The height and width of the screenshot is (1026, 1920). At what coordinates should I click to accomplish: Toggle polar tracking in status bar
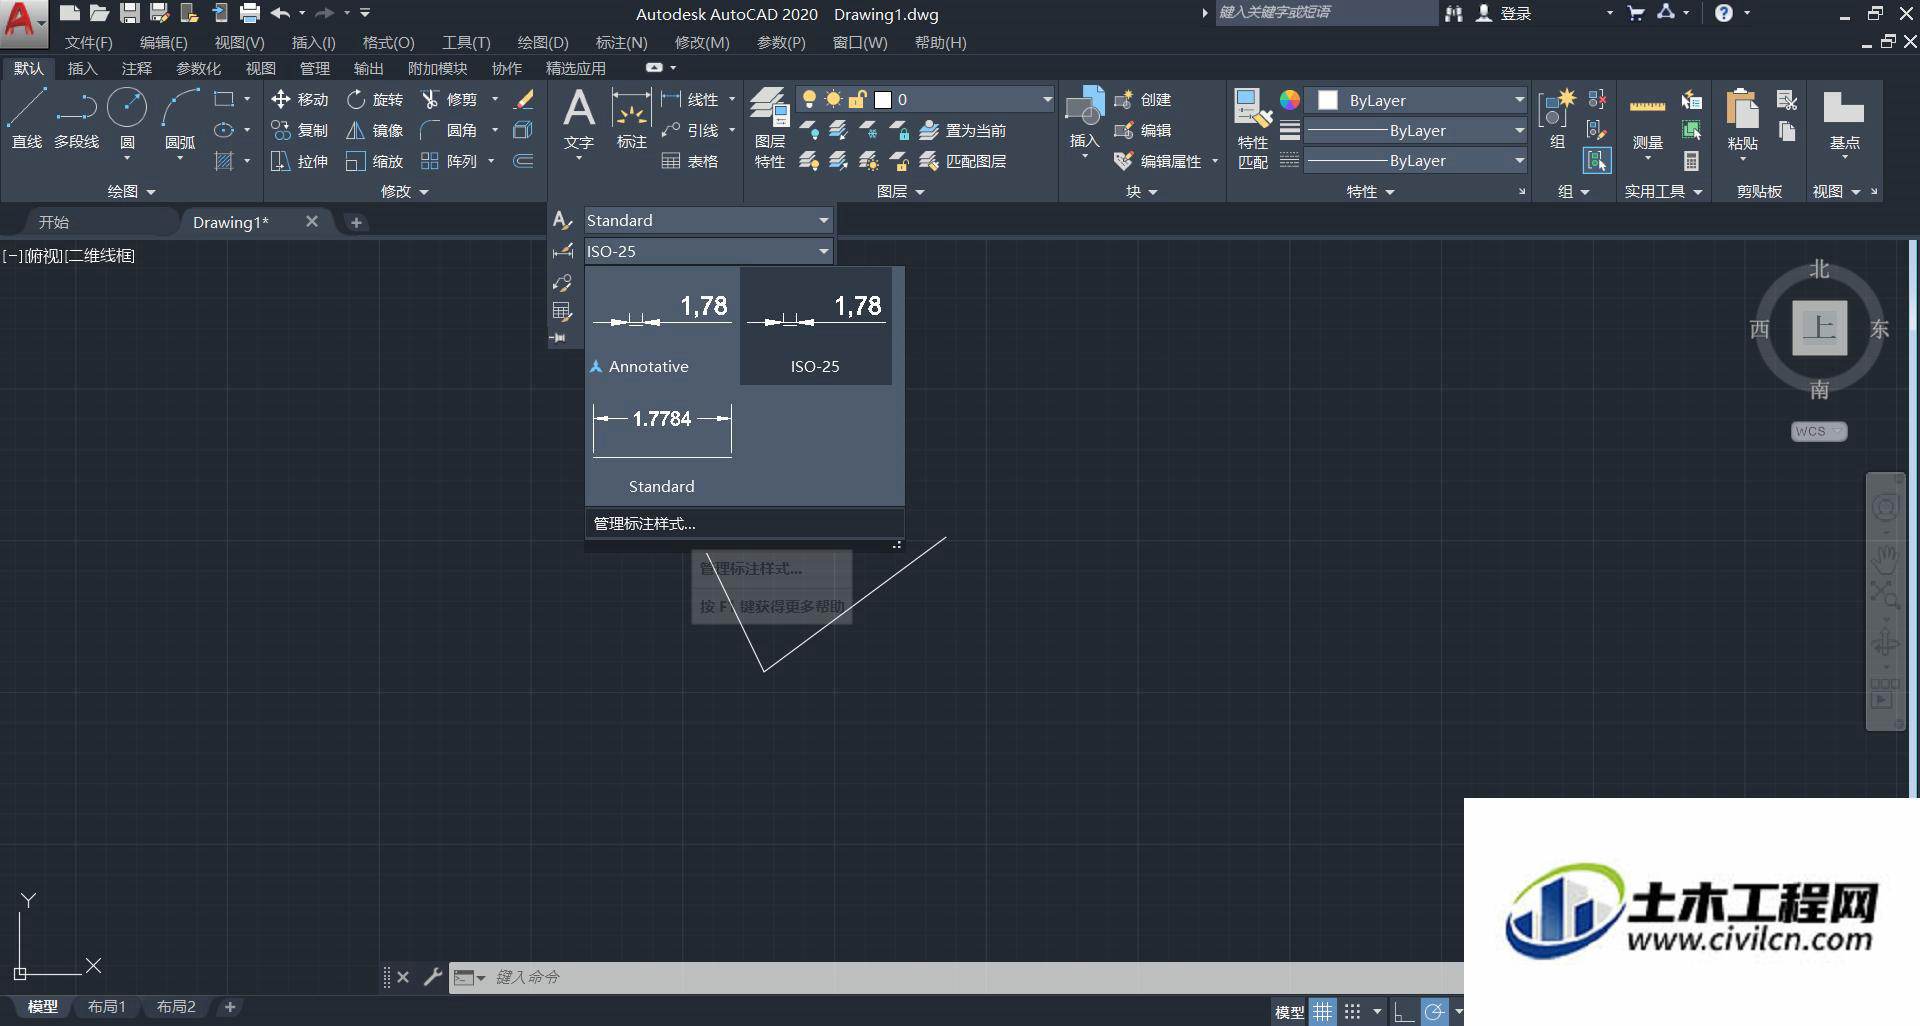tap(1434, 1012)
